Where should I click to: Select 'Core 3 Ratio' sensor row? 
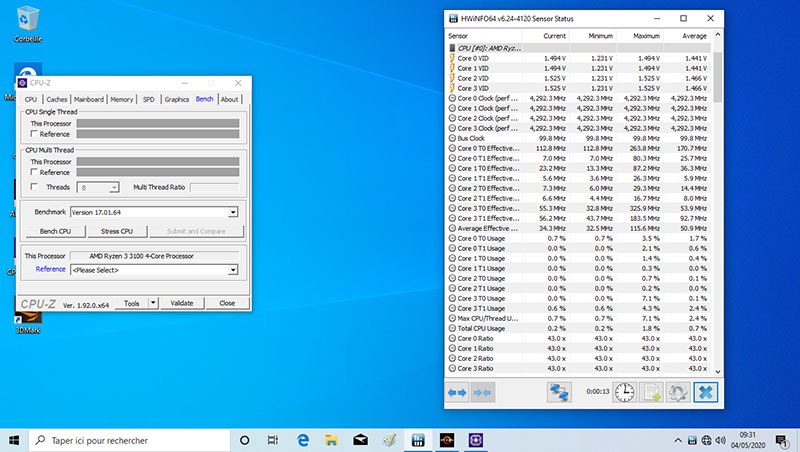pyautogui.click(x=579, y=368)
